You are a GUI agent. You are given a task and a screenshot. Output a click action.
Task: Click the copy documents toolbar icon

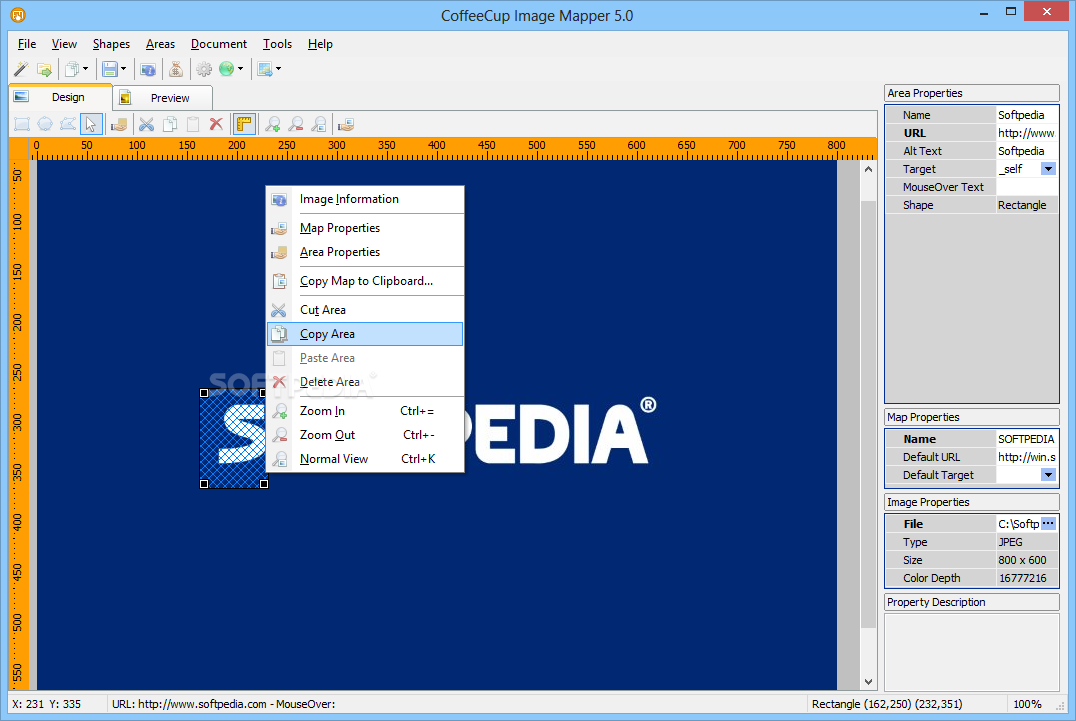(x=71, y=69)
